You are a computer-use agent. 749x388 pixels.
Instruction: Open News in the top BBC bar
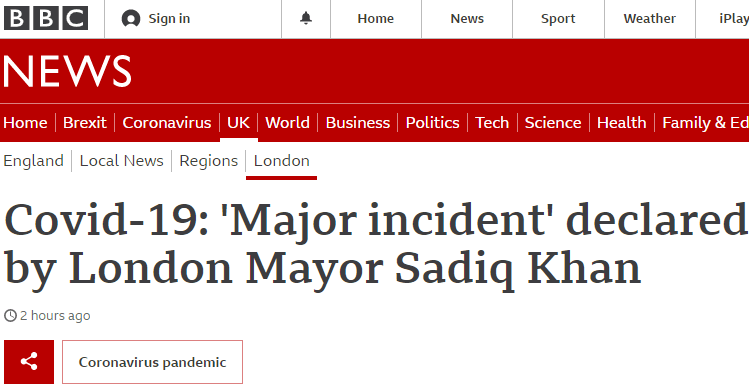467,19
